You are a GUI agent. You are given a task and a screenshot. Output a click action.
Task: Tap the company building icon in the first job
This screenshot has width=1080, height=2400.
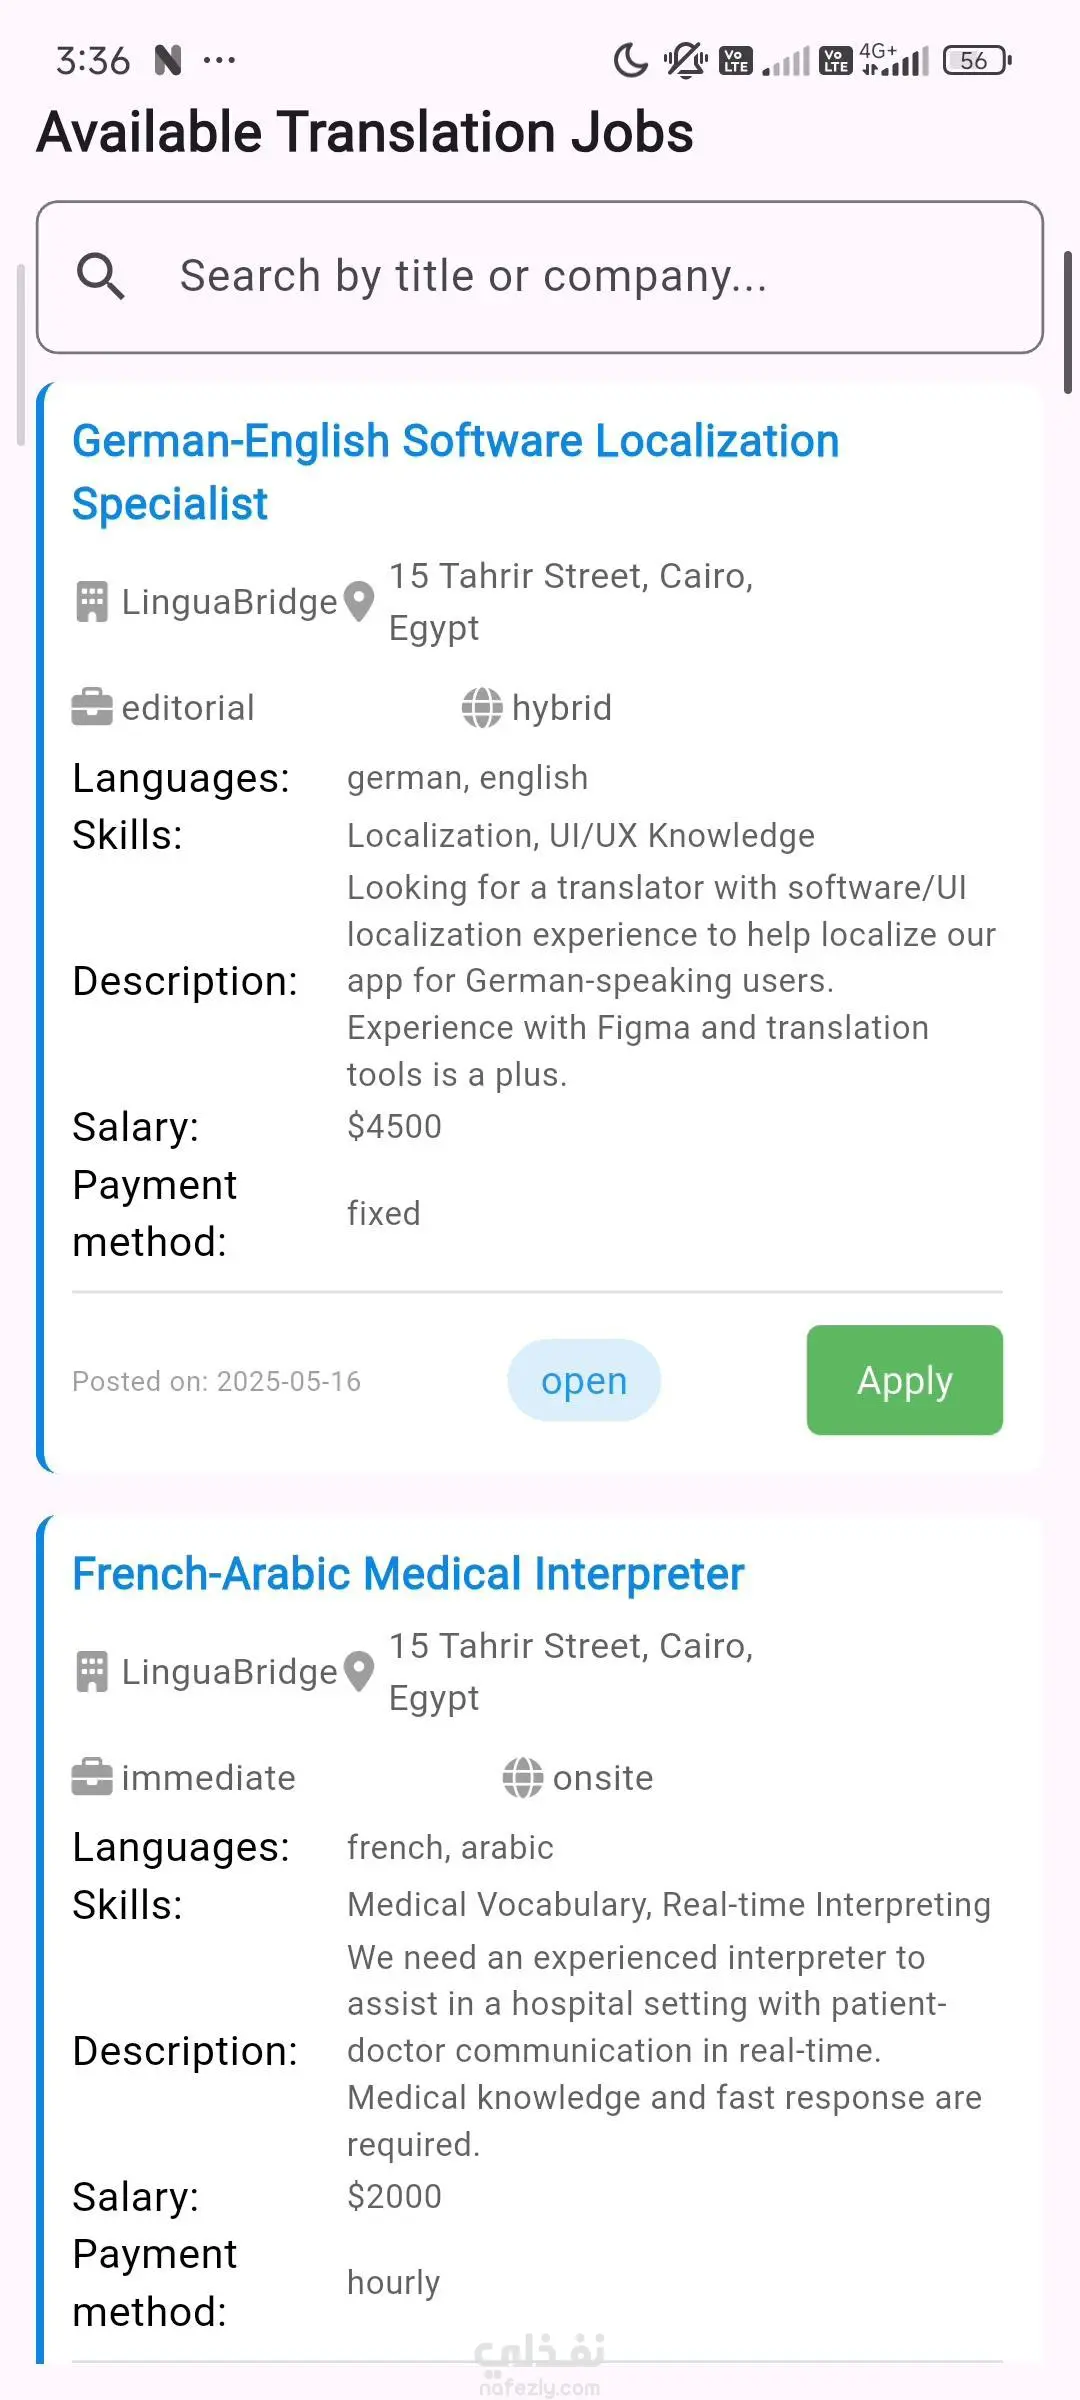pyautogui.click(x=92, y=602)
